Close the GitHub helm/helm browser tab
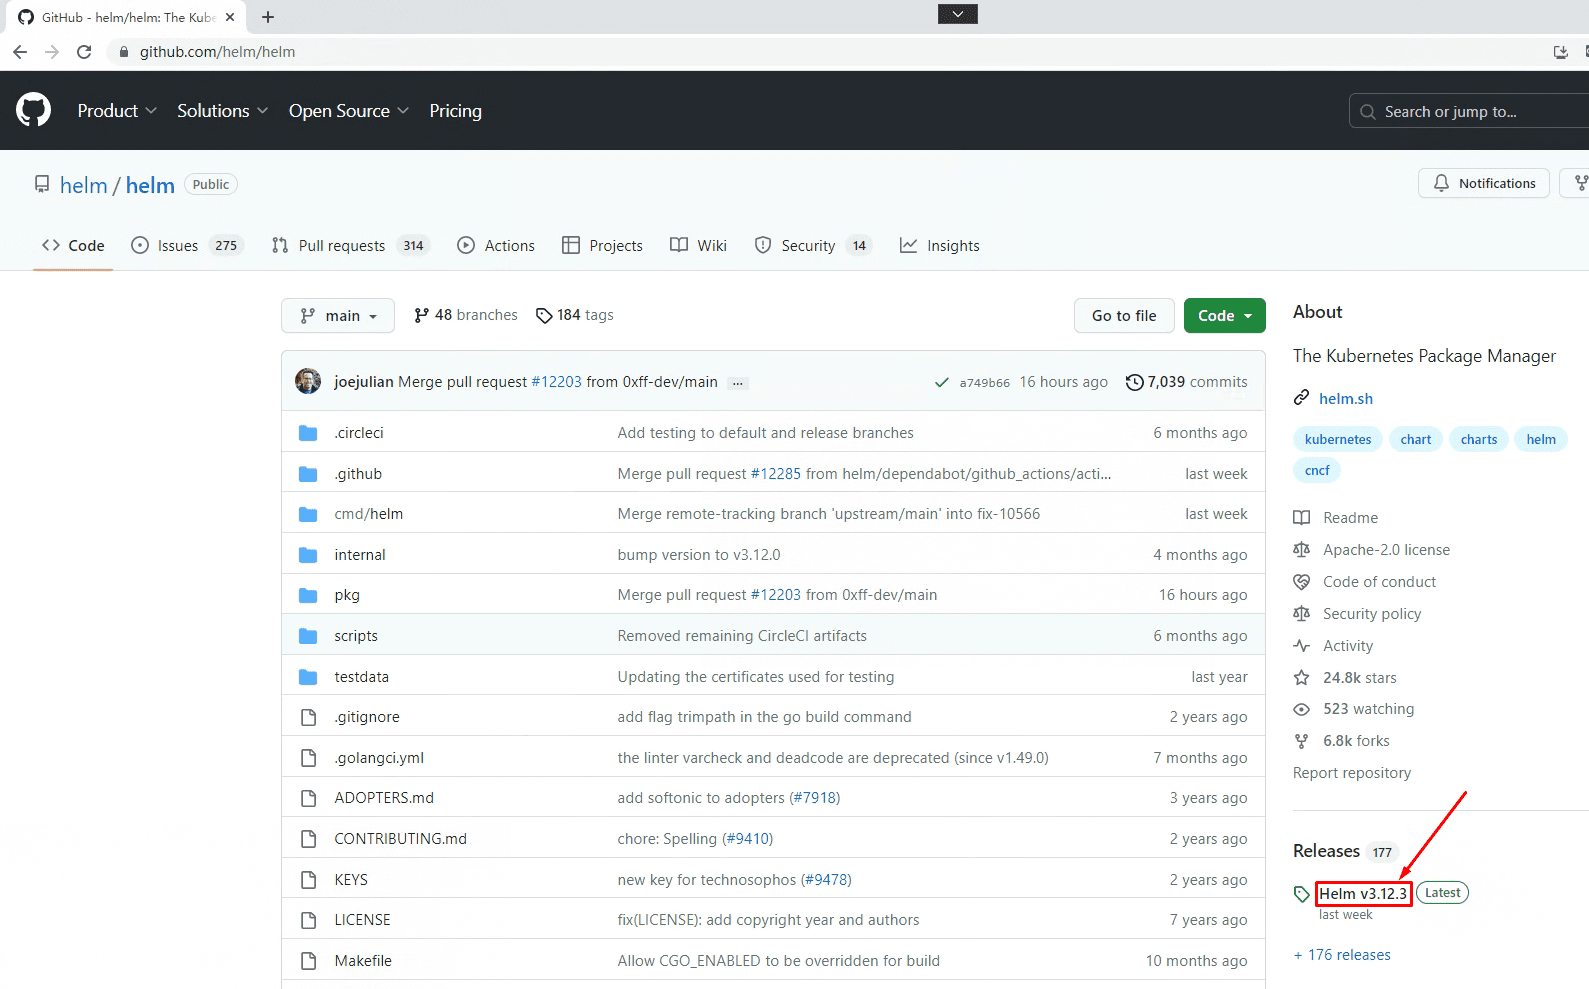 230,17
